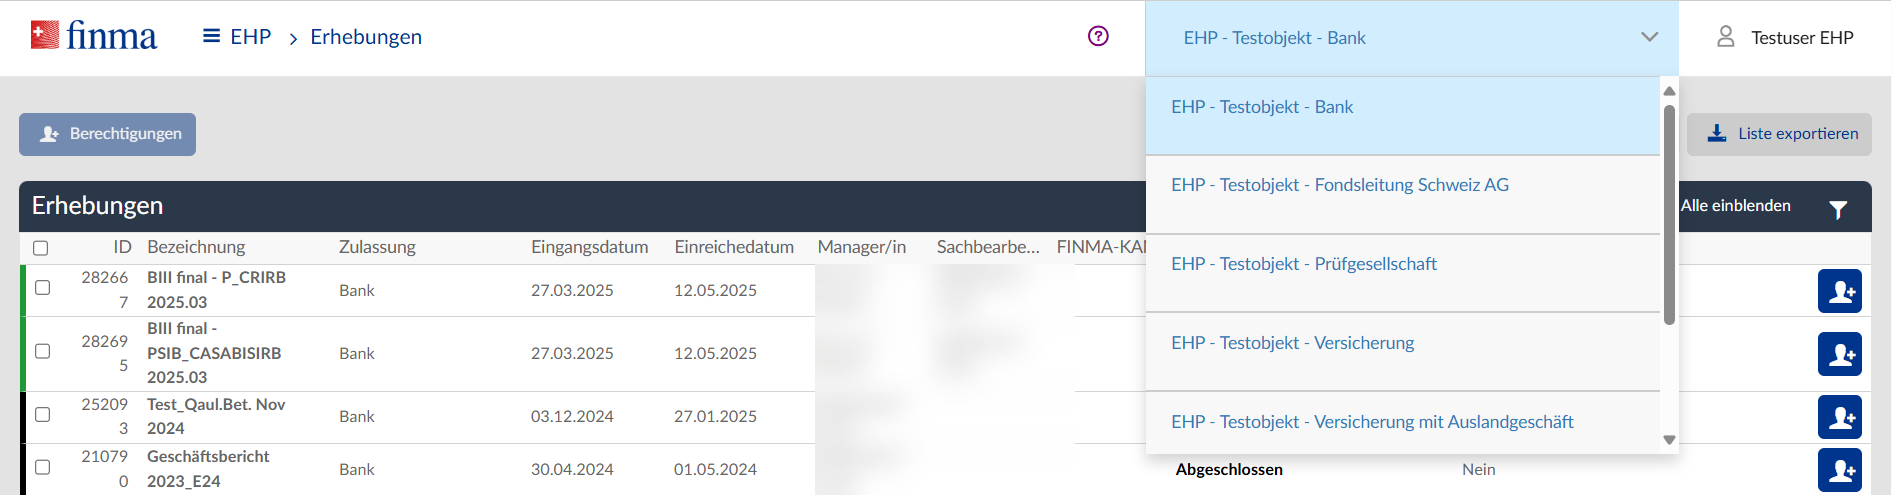Tick the Geschäftsbericht 2023_E24 row checkbox
The image size is (1892, 495).
pos(42,467)
